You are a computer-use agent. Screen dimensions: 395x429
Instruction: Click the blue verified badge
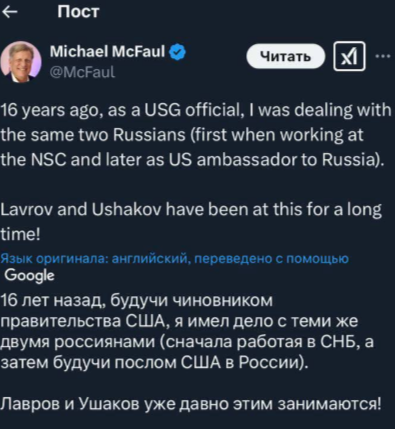click(x=177, y=52)
